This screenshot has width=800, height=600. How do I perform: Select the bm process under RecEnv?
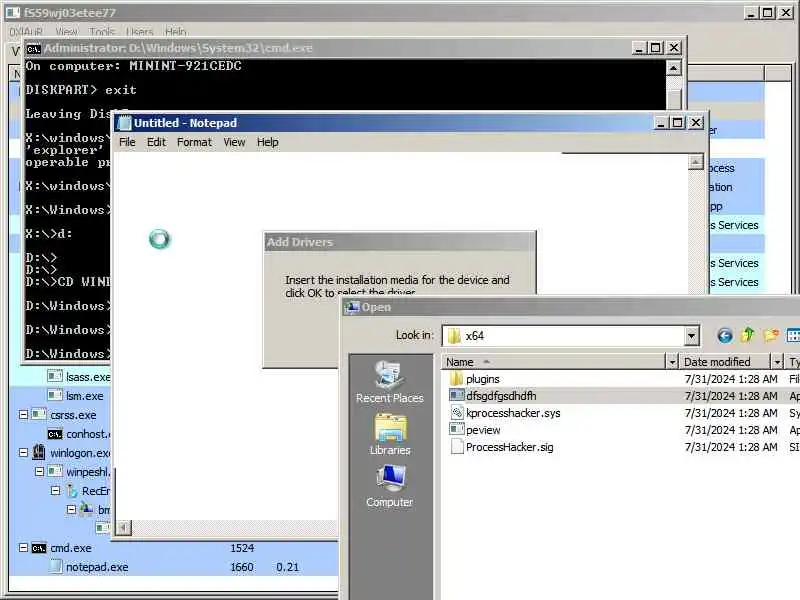95,509
